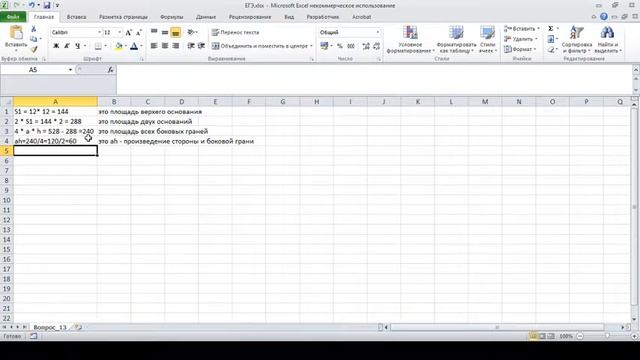Viewport: 640px width, 360px height.
Task: Click the Decrease Indent icon
Action: [x=191, y=46]
